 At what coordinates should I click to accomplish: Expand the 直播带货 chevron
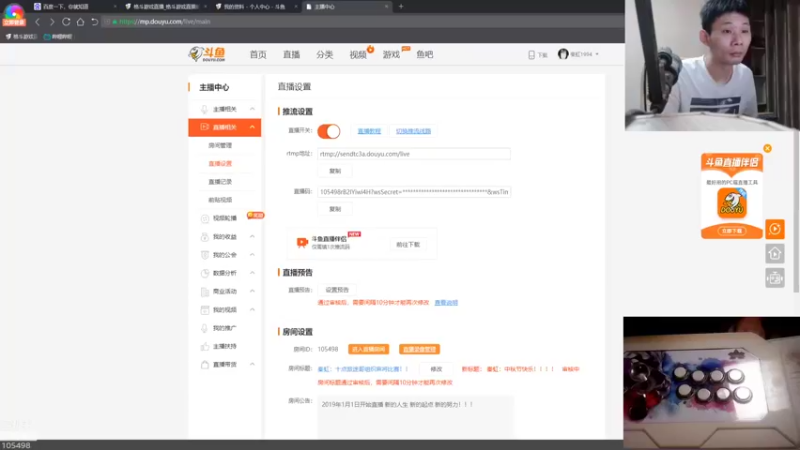tap(252, 365)
